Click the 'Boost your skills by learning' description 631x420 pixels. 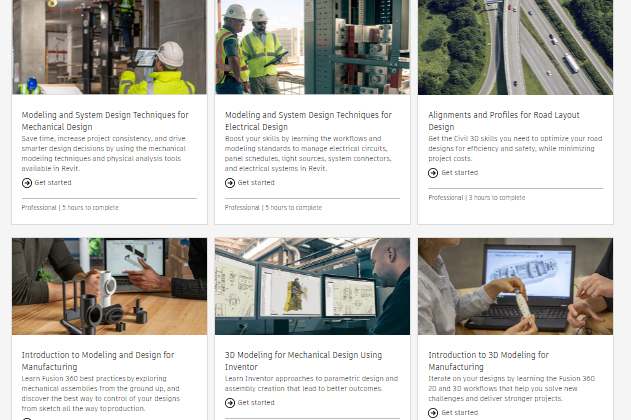click(308, 154)
